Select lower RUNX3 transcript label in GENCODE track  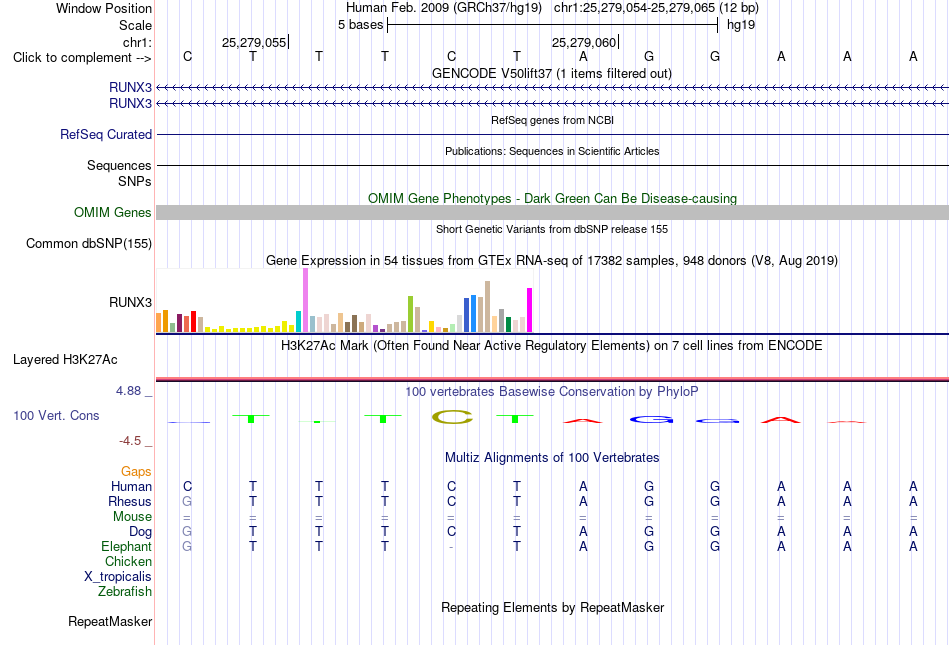coord(130,104)
